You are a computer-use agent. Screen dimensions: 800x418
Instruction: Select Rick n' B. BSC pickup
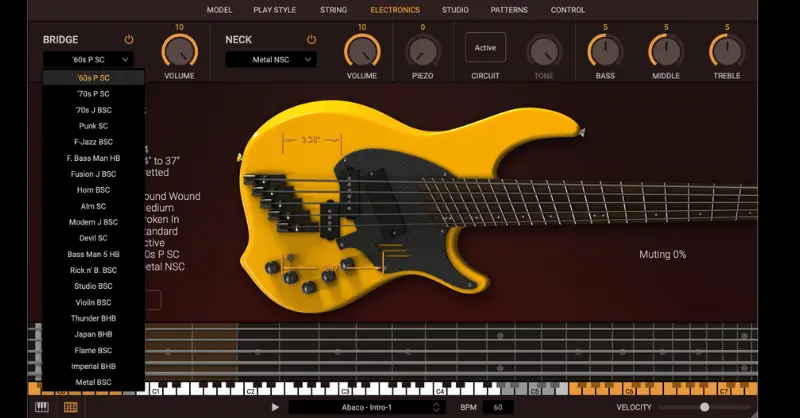tap(93, 270)
